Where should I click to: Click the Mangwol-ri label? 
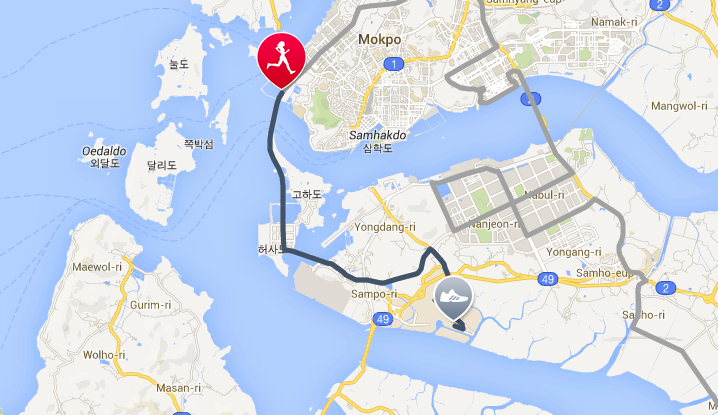point(679,106)
